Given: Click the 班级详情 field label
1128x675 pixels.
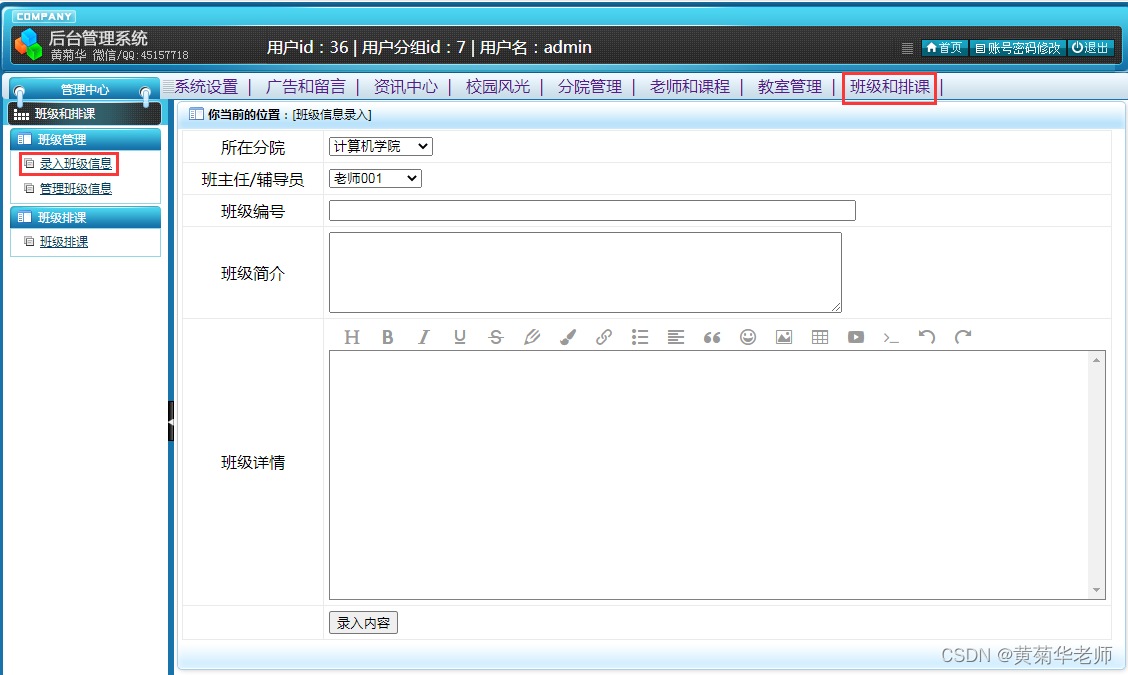Looking at the screenshot, I should [253, 463].
